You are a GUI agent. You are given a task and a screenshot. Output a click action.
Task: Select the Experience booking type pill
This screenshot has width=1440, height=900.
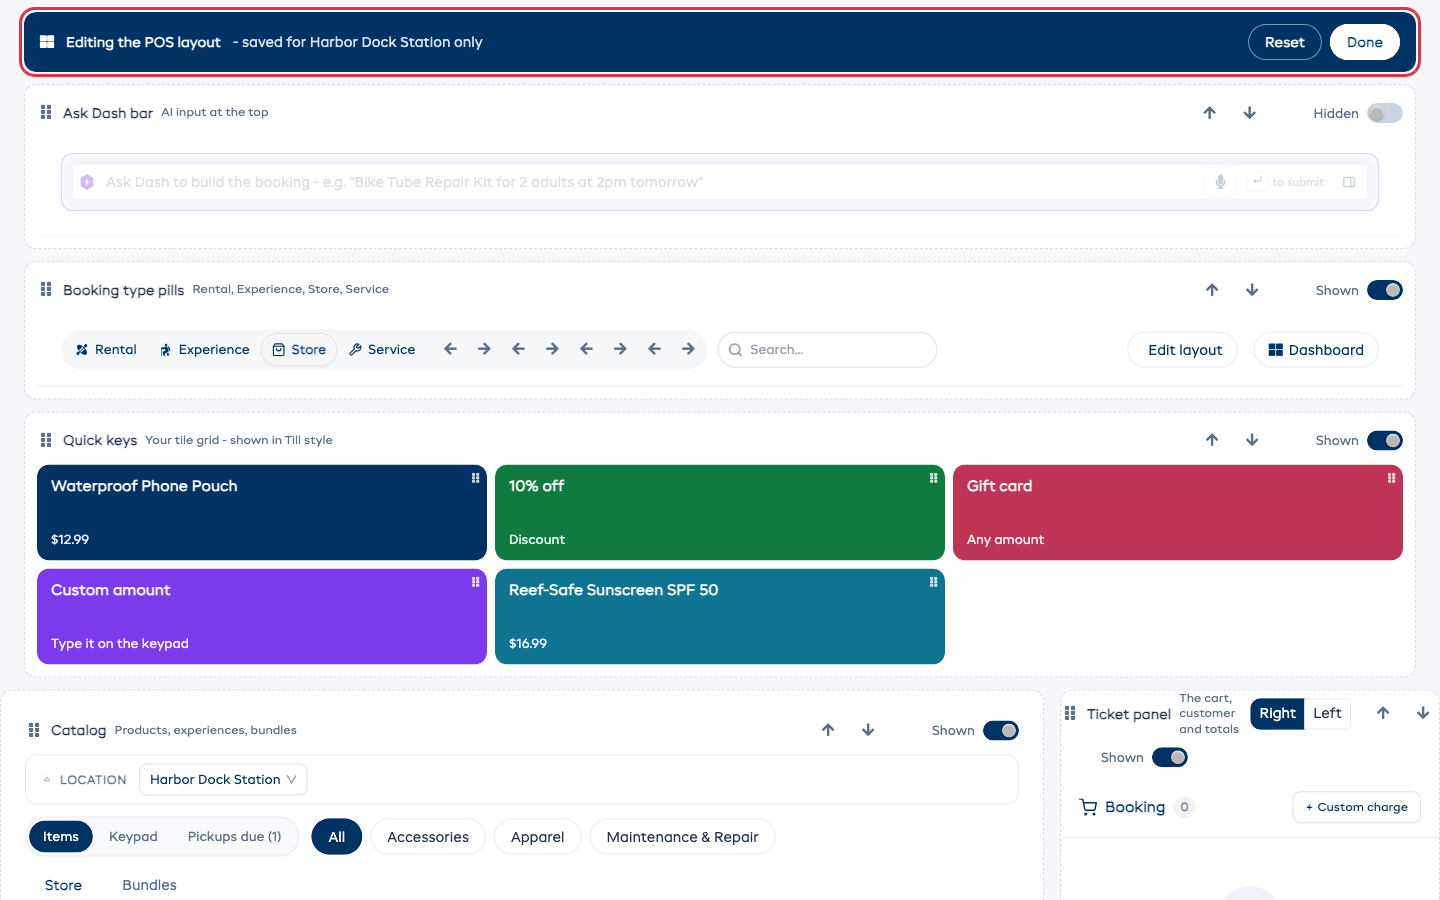point(205,349)
